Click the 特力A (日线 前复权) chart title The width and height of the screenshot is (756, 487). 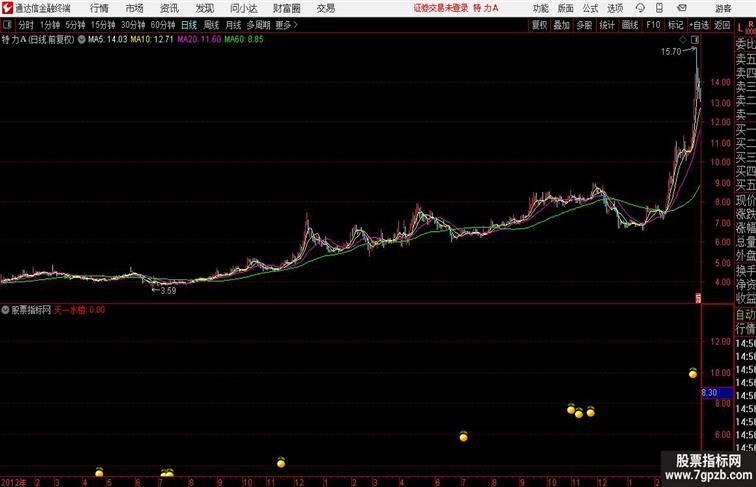[x=38, y=40]
